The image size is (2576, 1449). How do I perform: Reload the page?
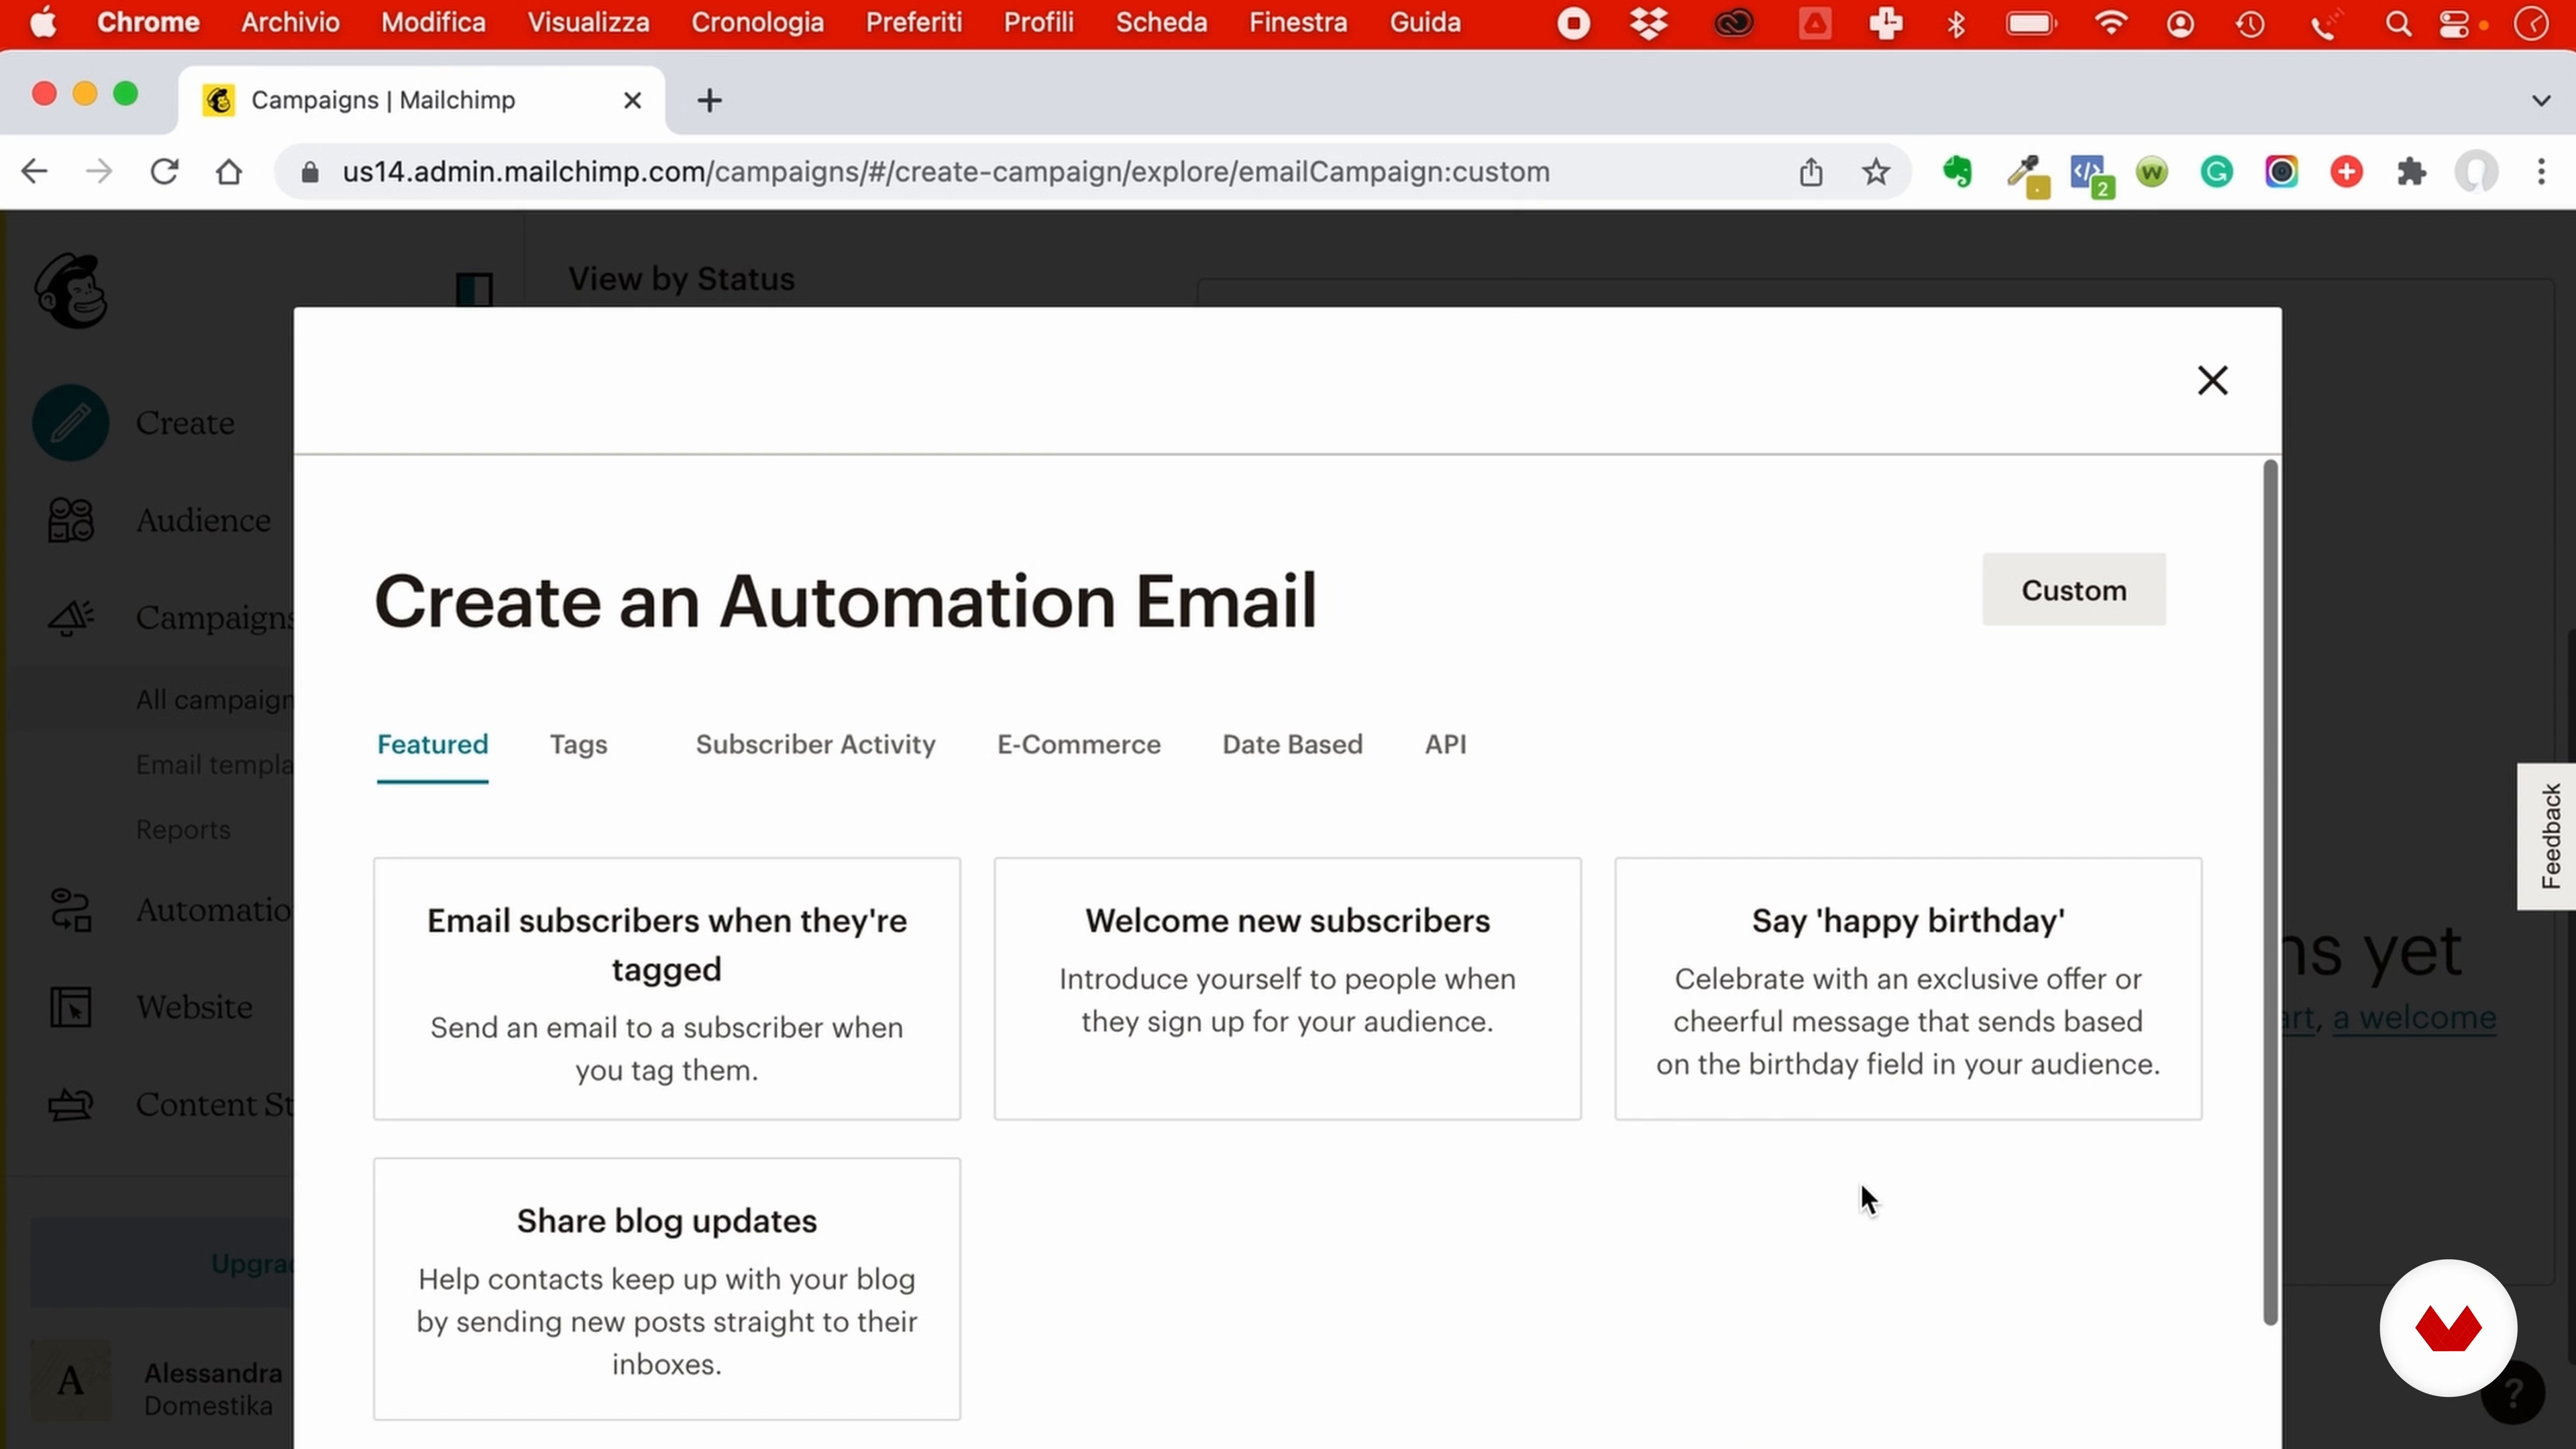click(x=164, y=172)
